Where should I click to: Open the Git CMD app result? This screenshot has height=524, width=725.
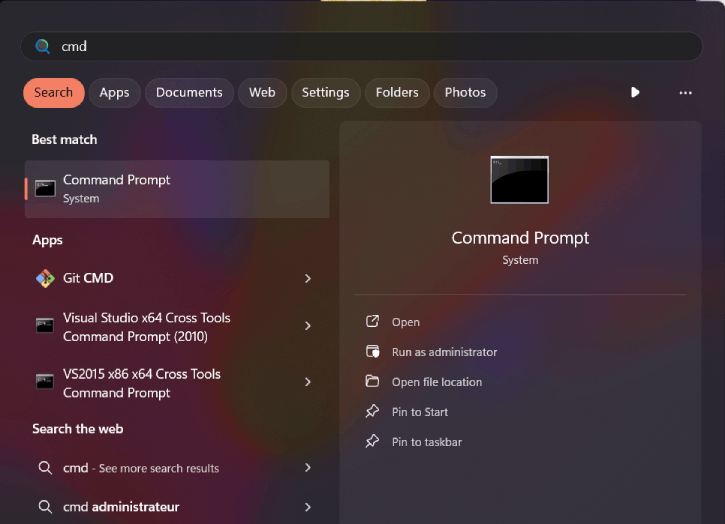pyautogui.click(x=177, y=278)
